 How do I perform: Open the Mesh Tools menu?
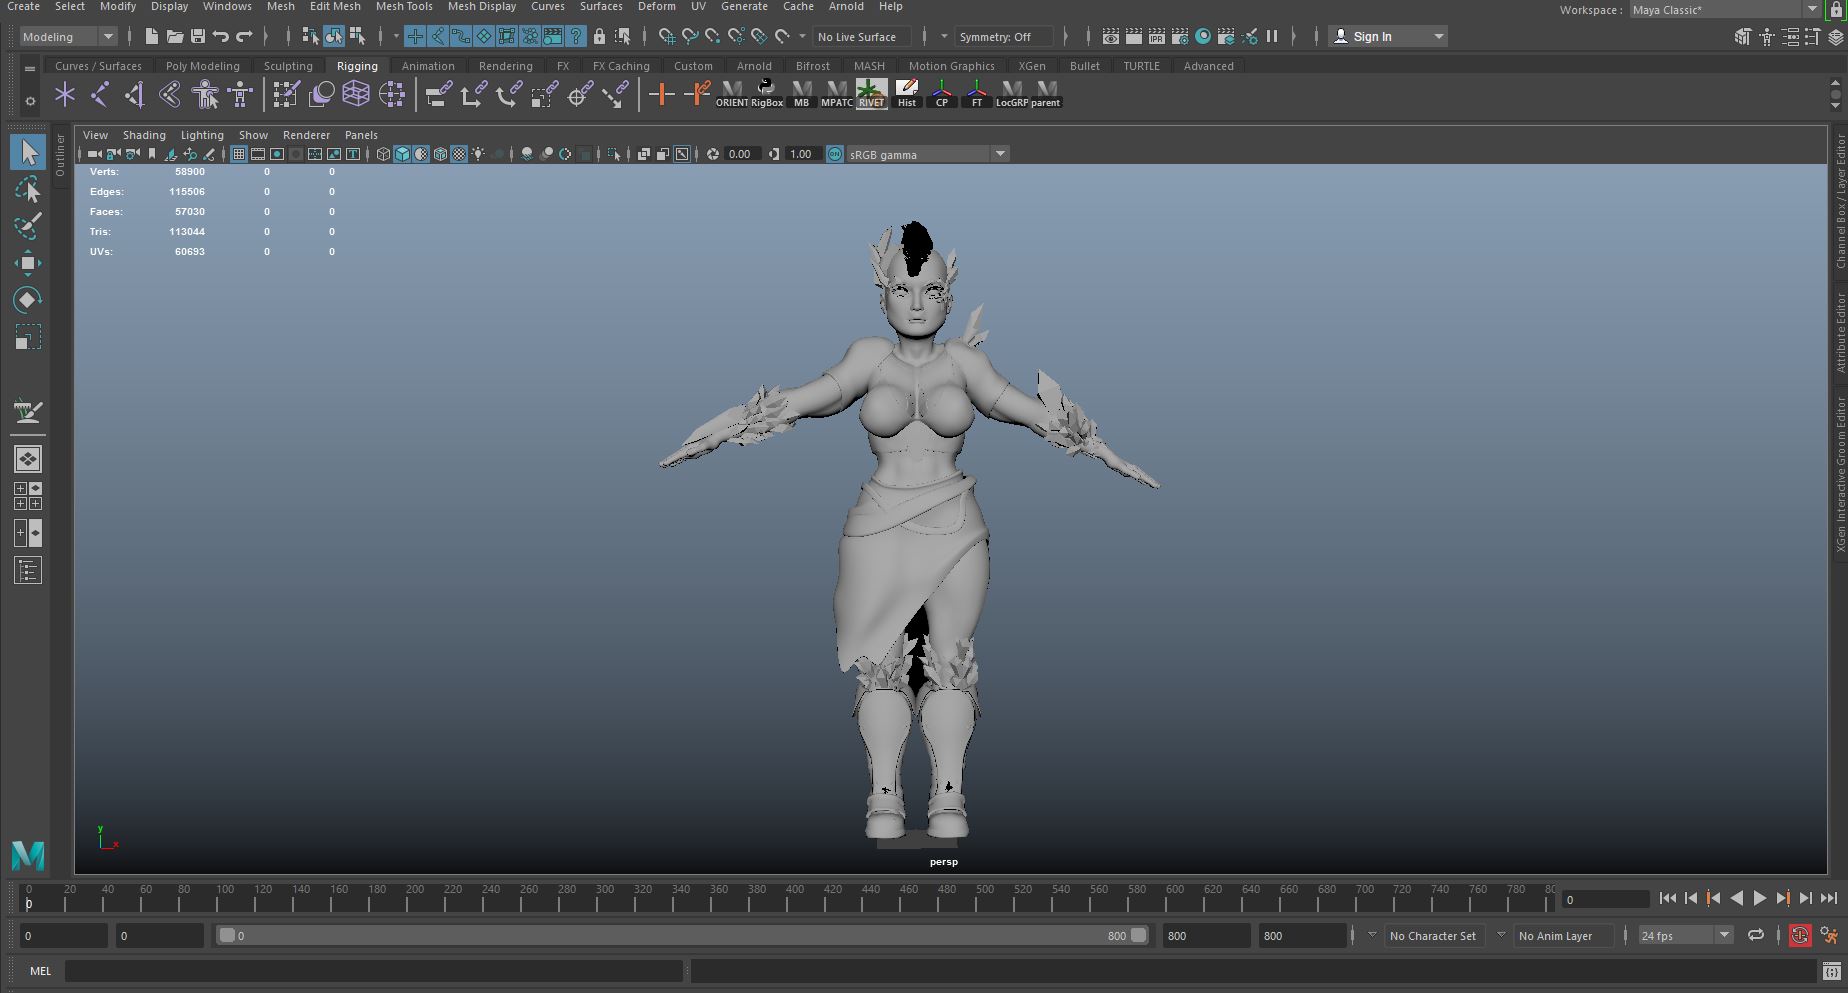[404, 6]
